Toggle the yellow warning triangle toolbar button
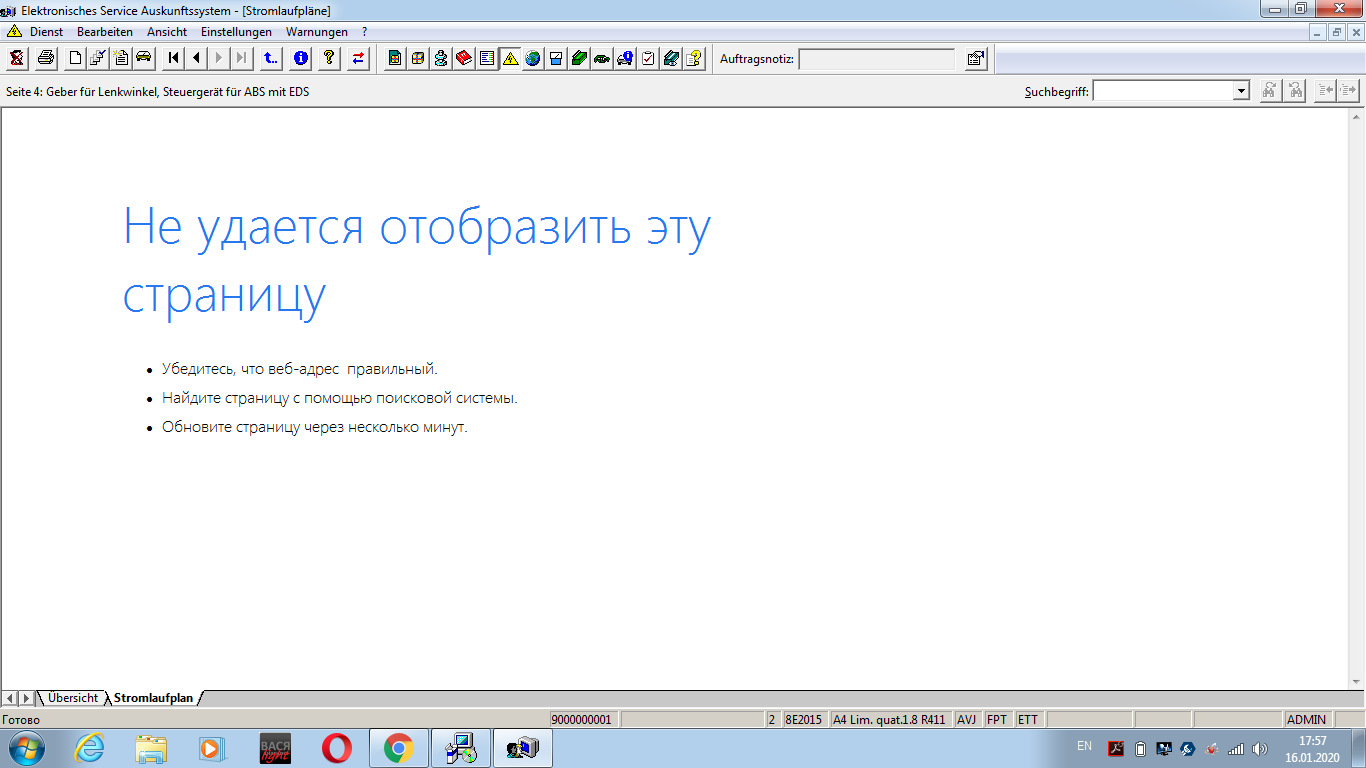Image resolution: width=1366 pixels, height=768 pixels. click(510, 58)
